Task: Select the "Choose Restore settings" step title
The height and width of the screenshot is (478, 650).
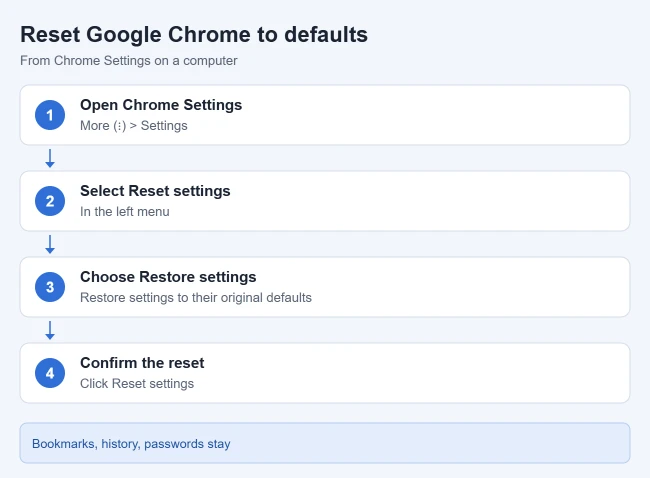Action: click(x=168, y=277)
